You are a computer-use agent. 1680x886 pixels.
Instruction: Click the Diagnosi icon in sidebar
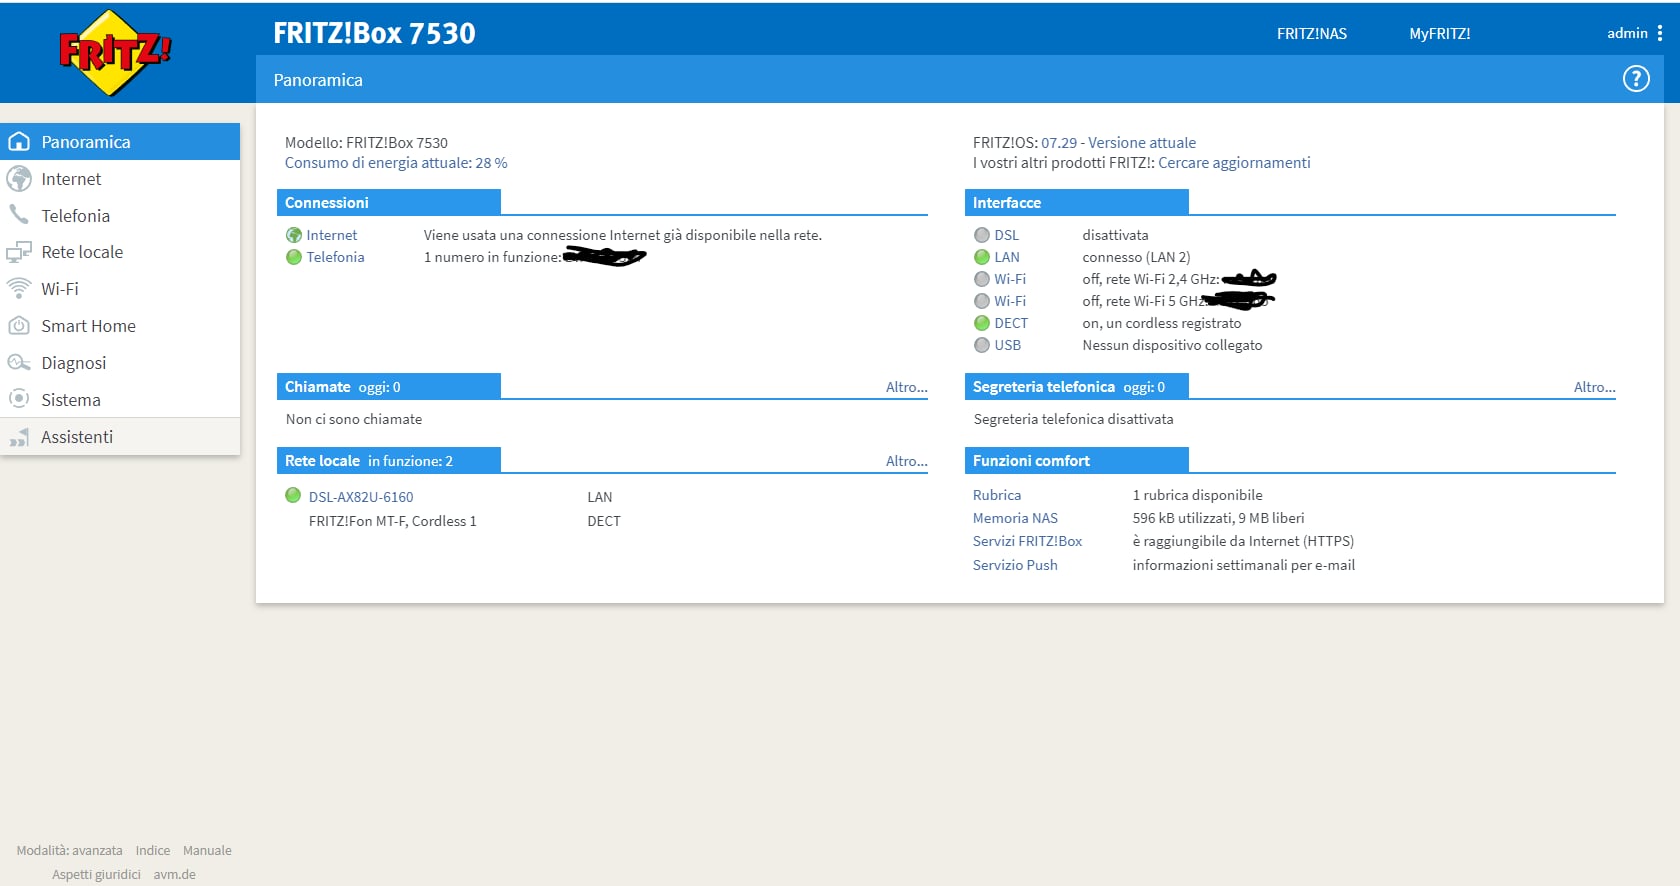point(19,363)
